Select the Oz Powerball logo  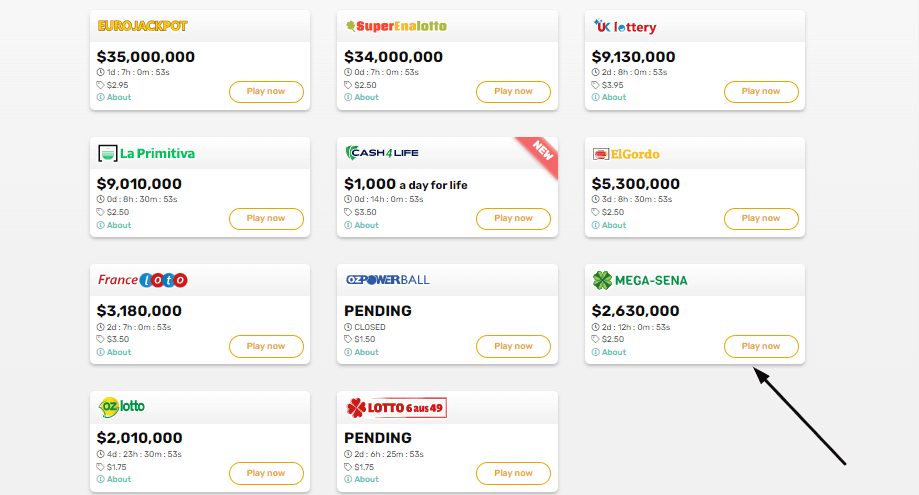click(x=387, y=280)
